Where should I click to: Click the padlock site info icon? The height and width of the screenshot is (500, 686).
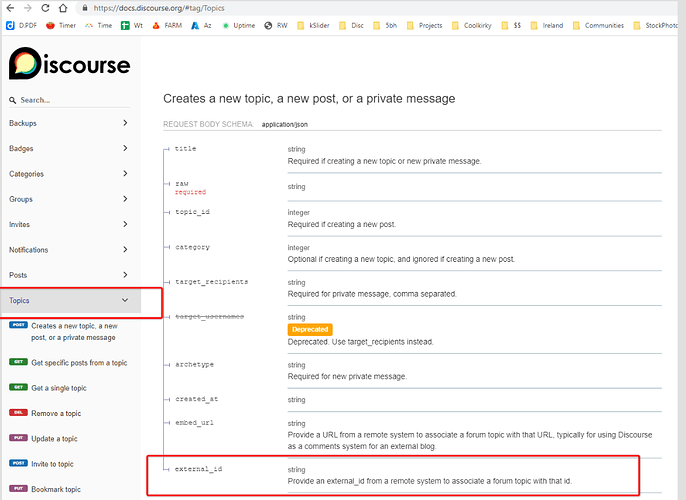pyautogui.click(x=85, y=8)
